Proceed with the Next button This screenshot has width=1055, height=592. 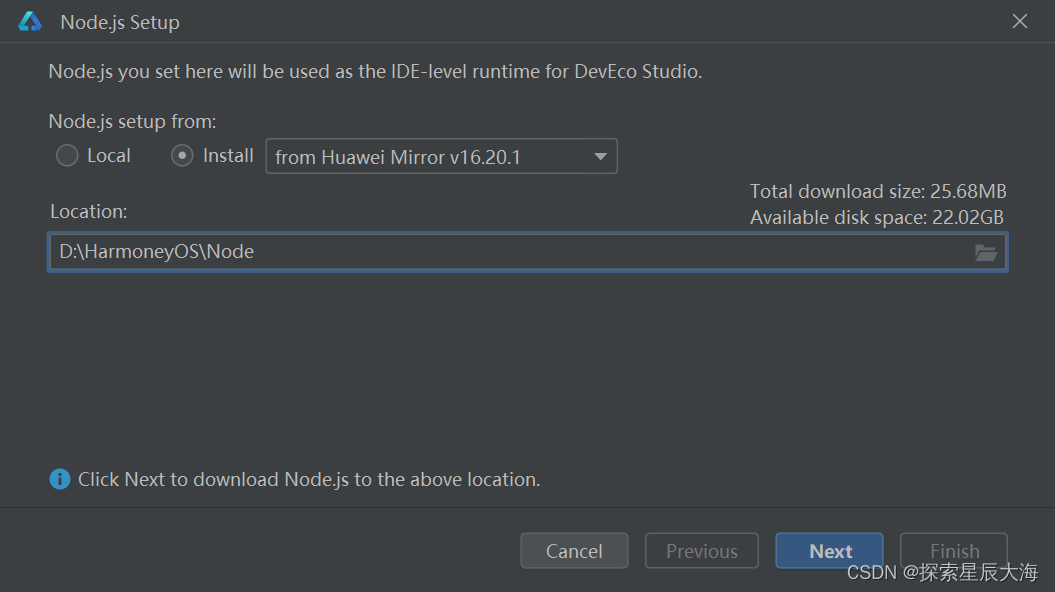(830, 551)
